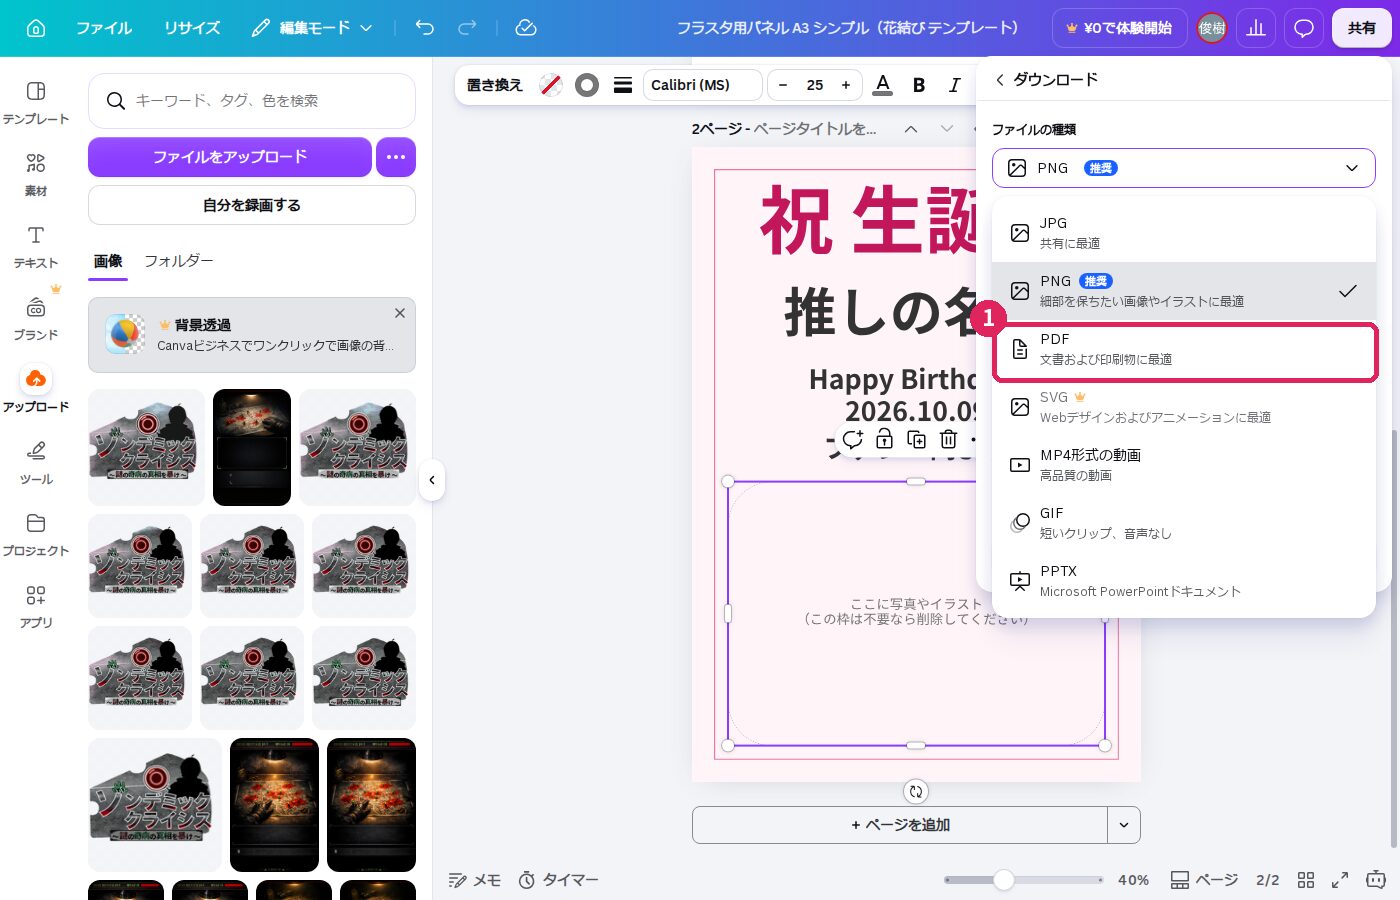The image size is (1400, 900).
Task: Decrease font size with minus
Action: click(783, 85)
